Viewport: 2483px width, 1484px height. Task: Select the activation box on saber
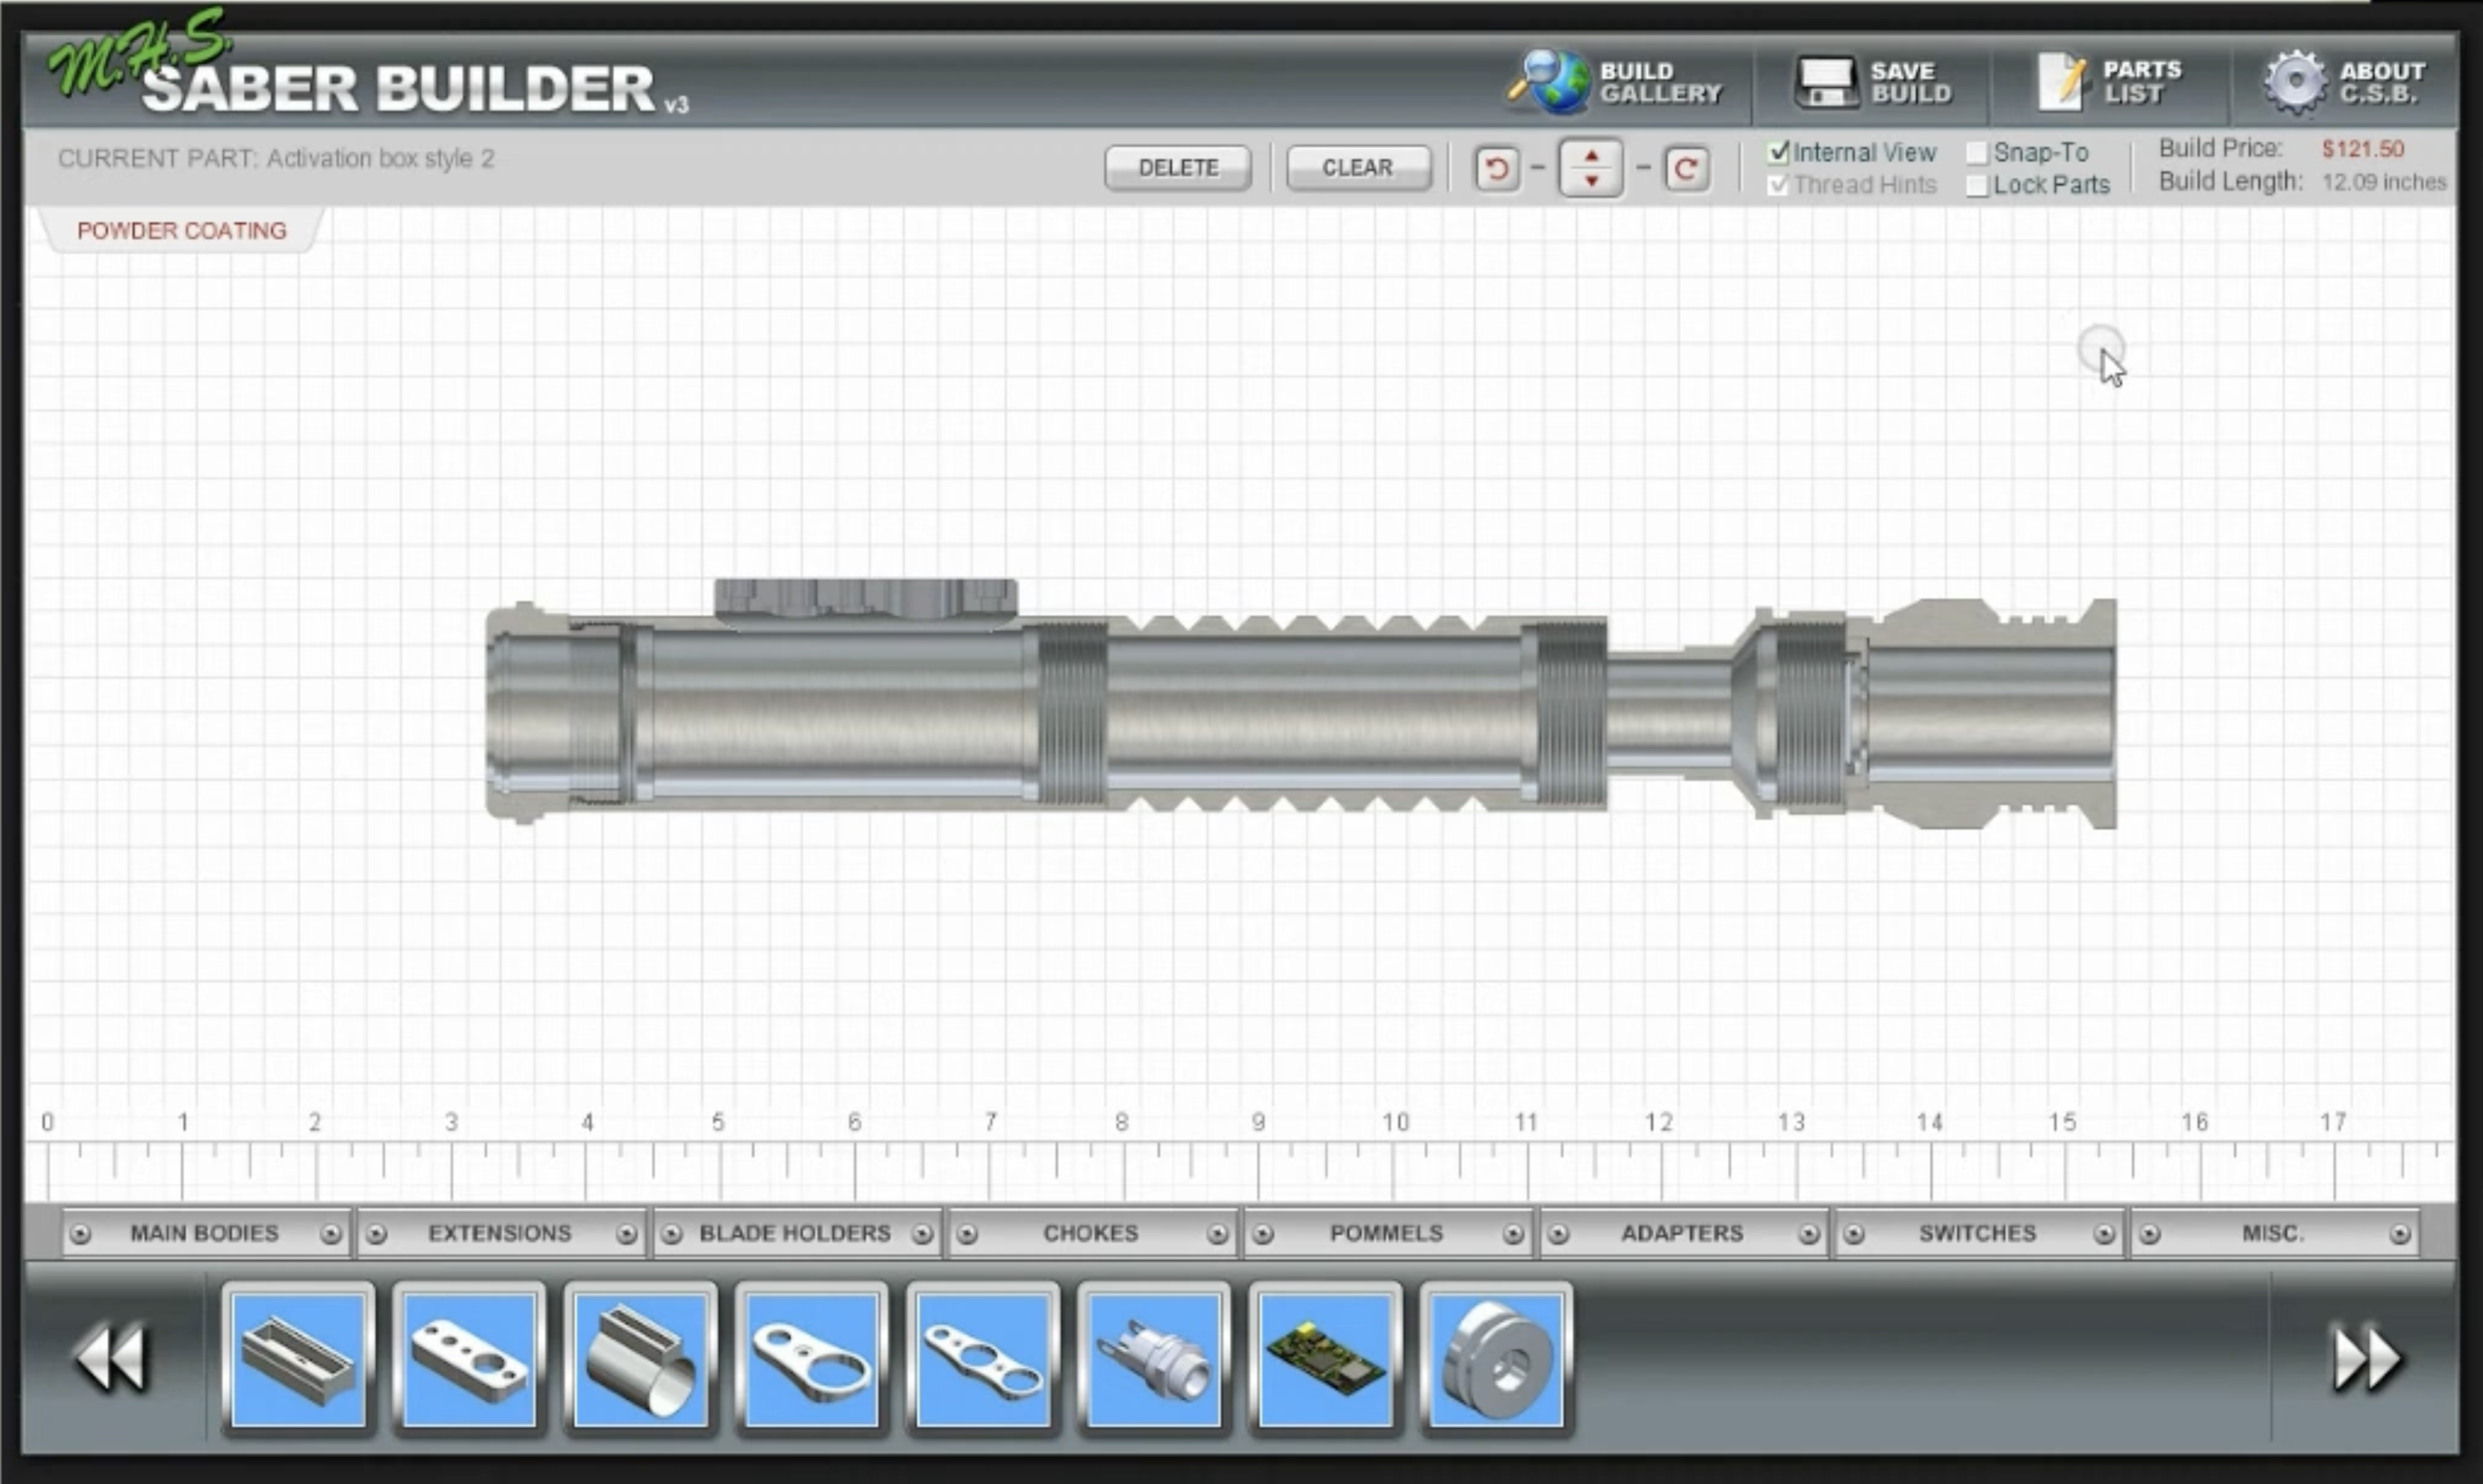[866, 604]
